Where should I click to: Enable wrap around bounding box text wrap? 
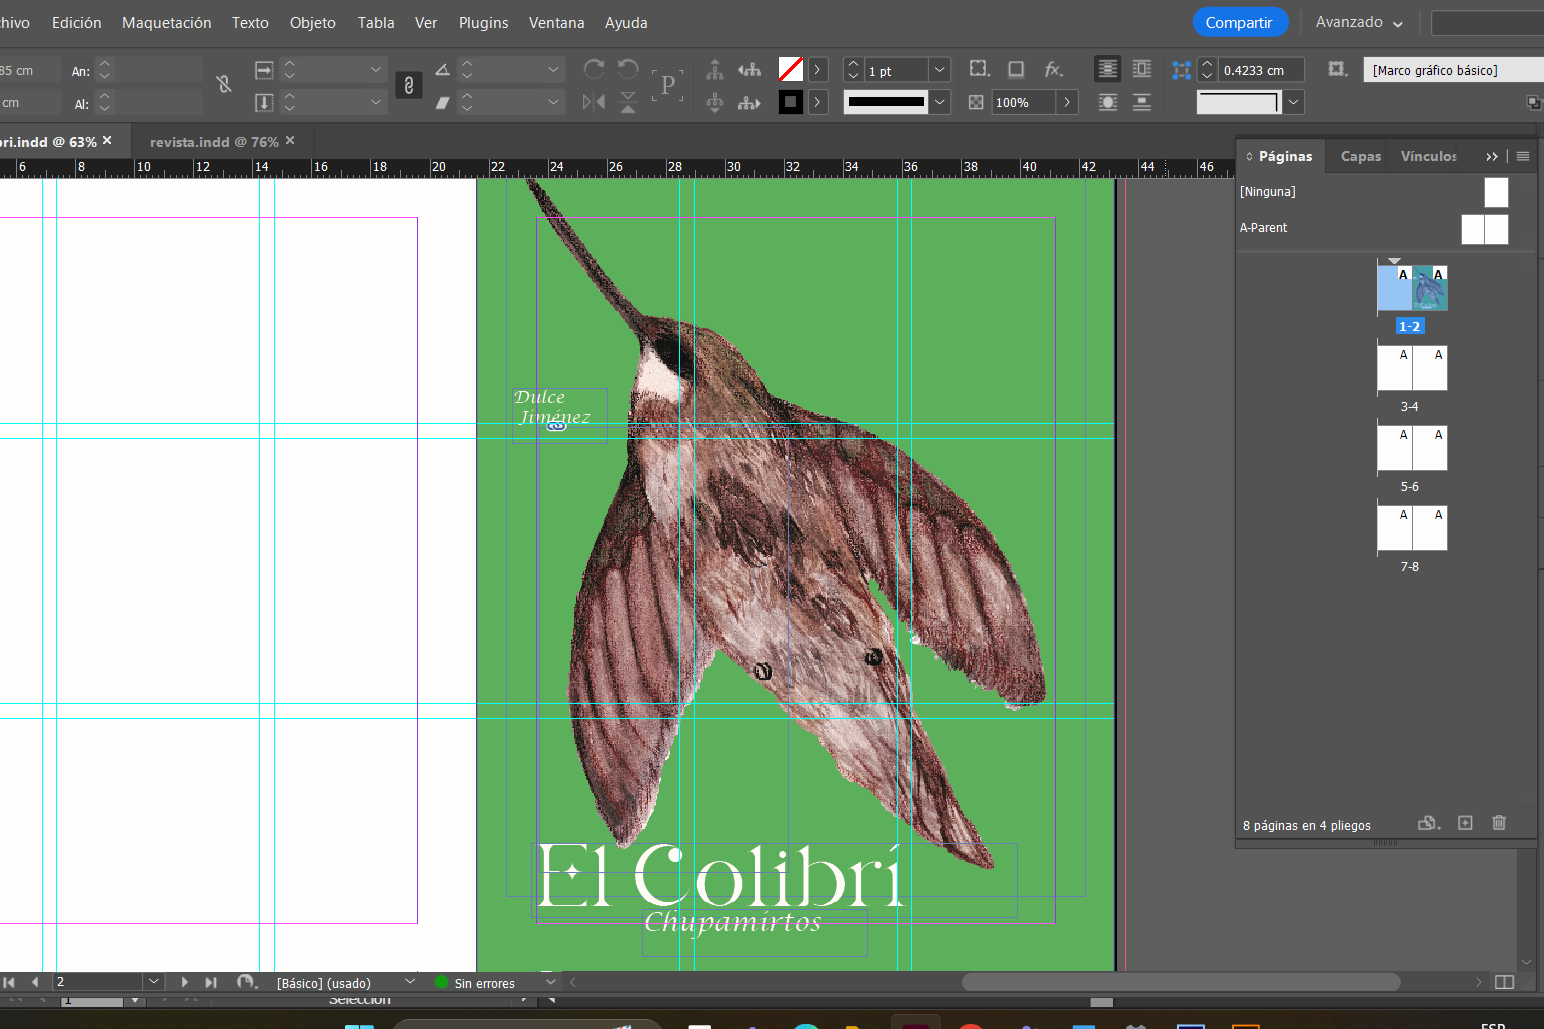(1141, 69)
